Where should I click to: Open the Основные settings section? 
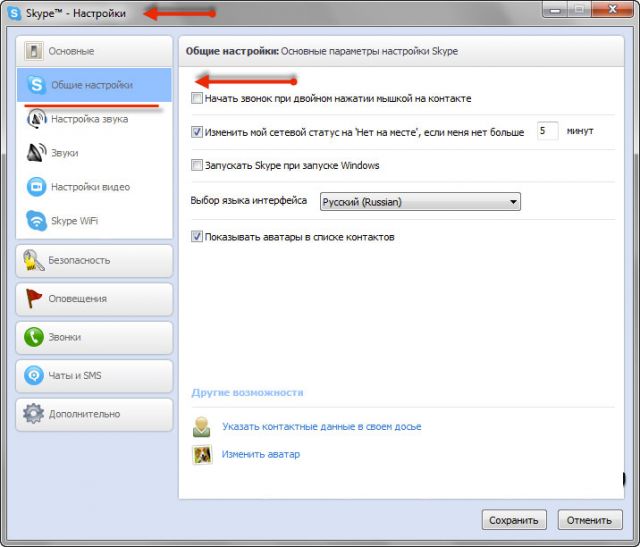coord(94,51)
